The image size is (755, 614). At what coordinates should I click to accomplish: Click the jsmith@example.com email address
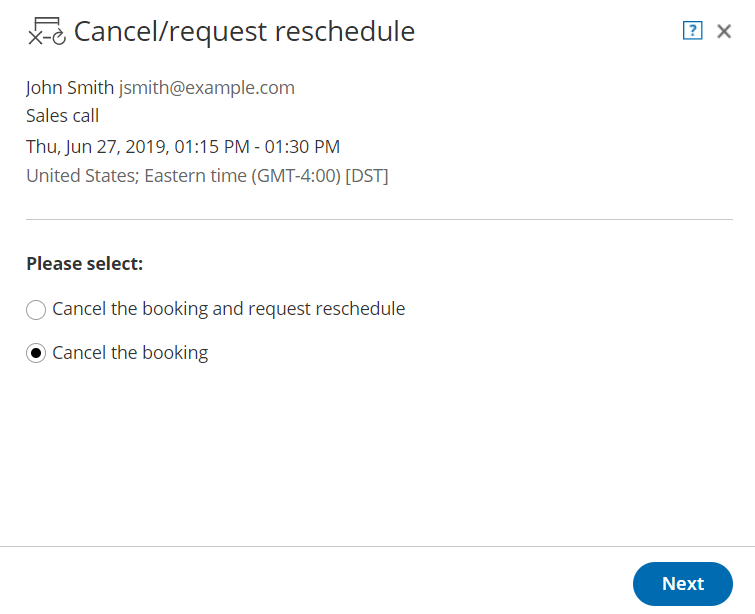click(207, 88)
